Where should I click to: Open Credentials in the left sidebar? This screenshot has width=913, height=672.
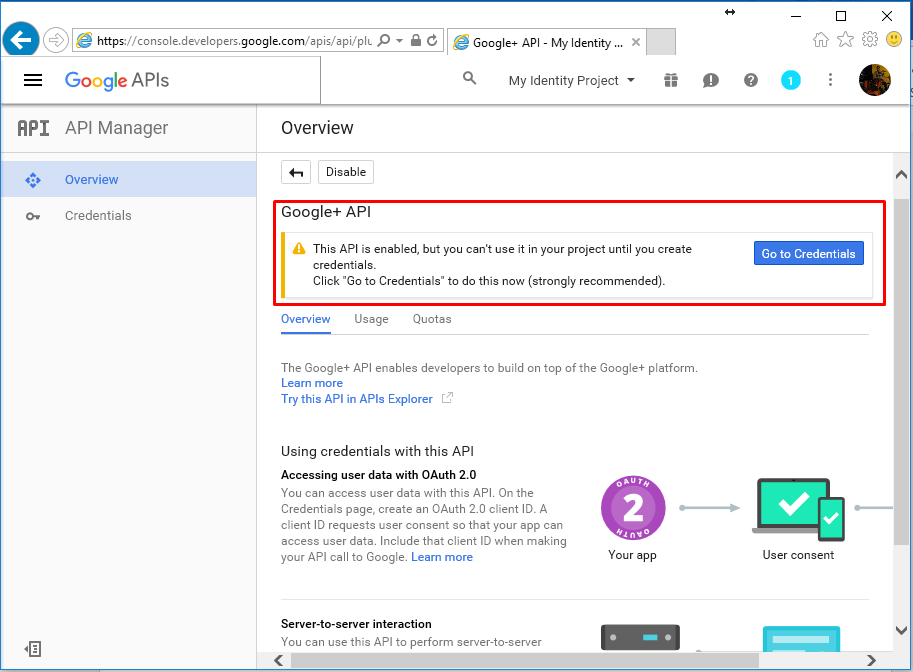point(129,215)
